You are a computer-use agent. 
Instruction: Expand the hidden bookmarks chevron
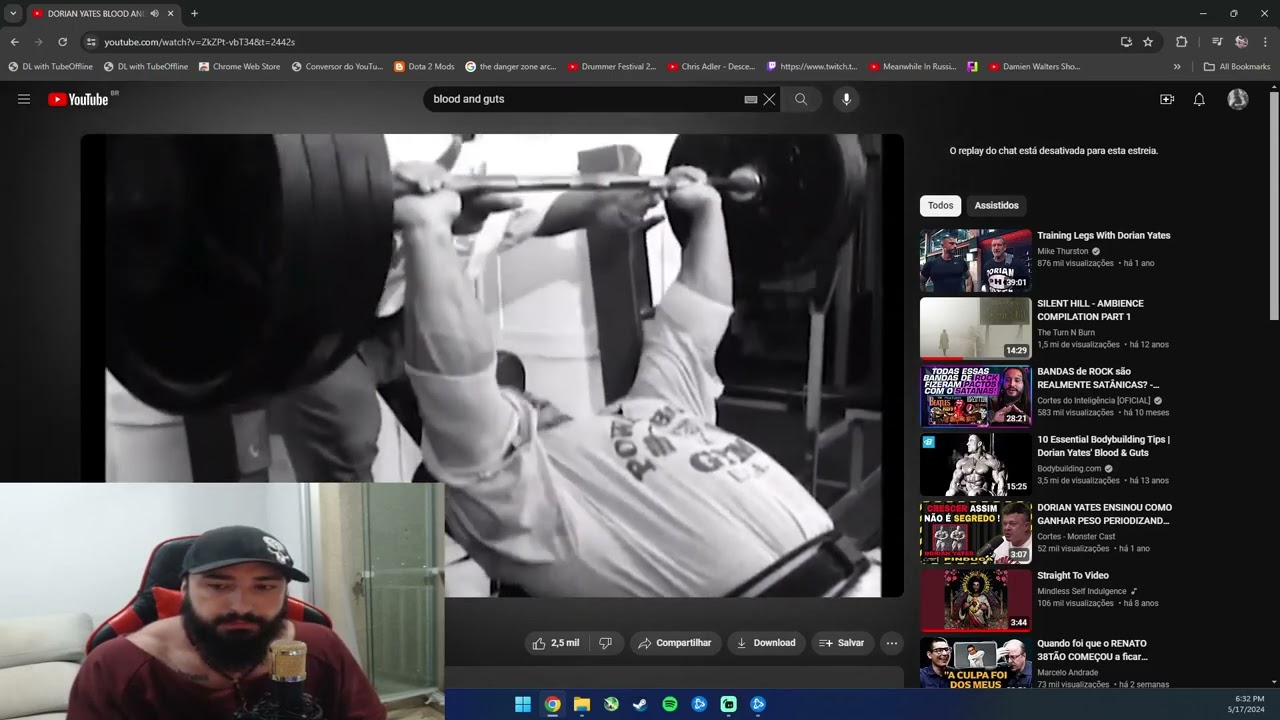[x=1177, y=67]
